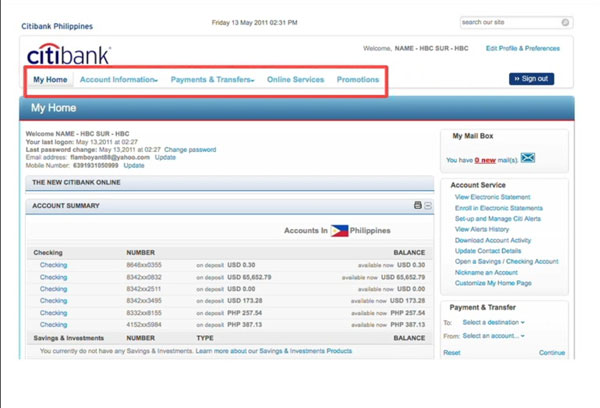Click the Friday 13 May 2011 date text

point(254,23)
